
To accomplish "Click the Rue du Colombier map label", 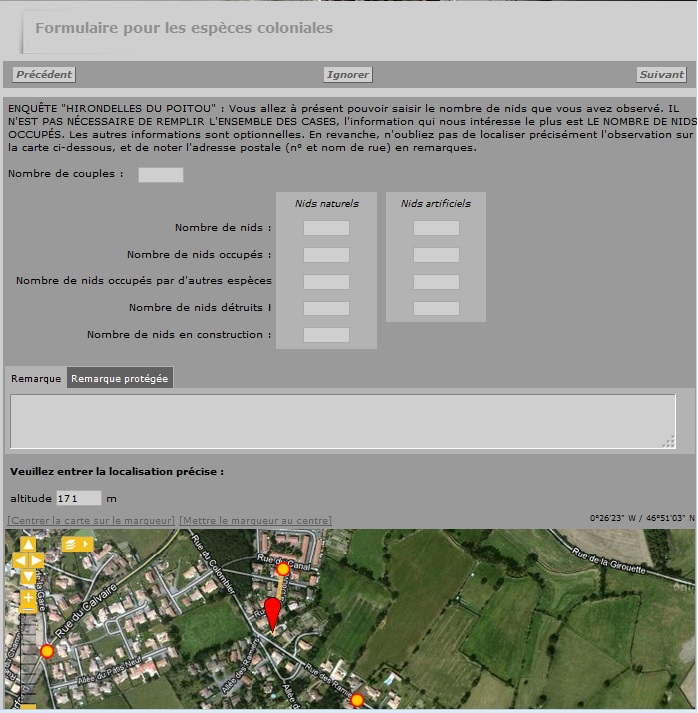I will 212,563.
